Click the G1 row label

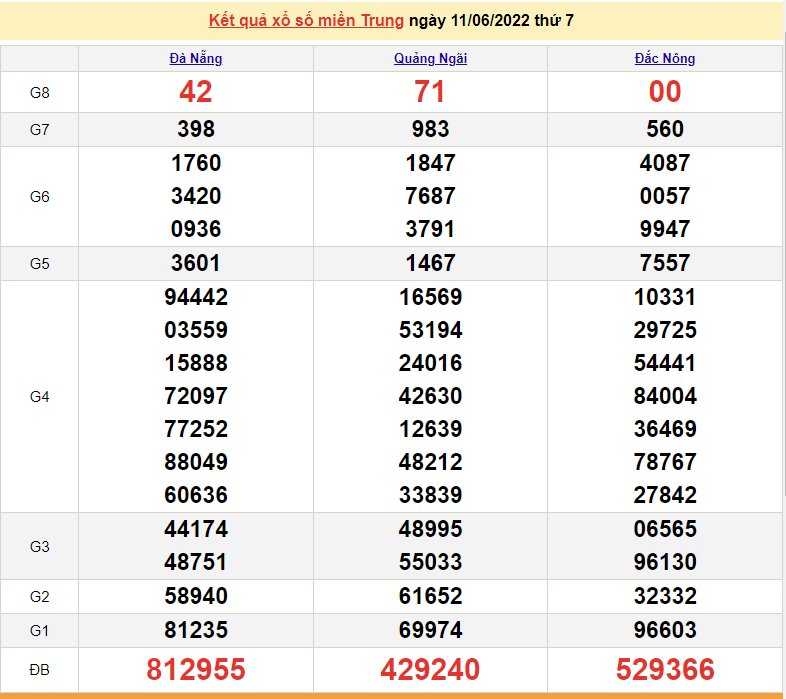pyautogui.click(x=40, y=631)
